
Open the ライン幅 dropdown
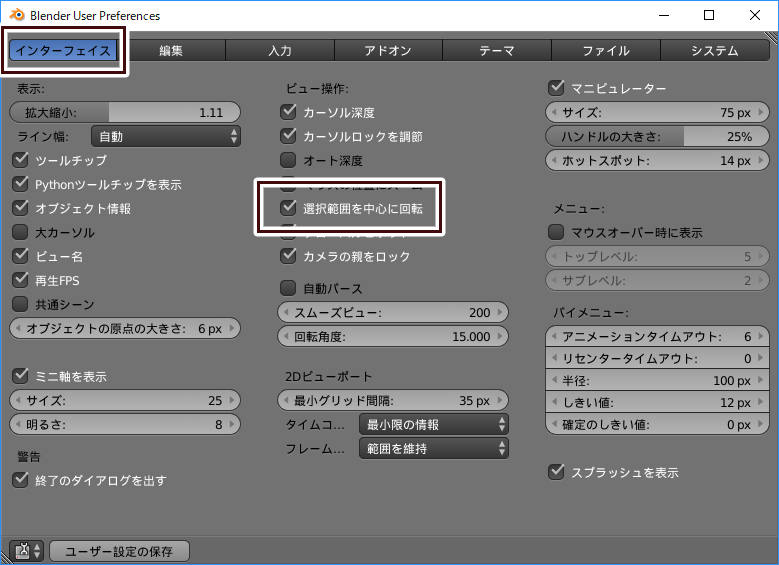pyautogui.click(x=166, y=136)
